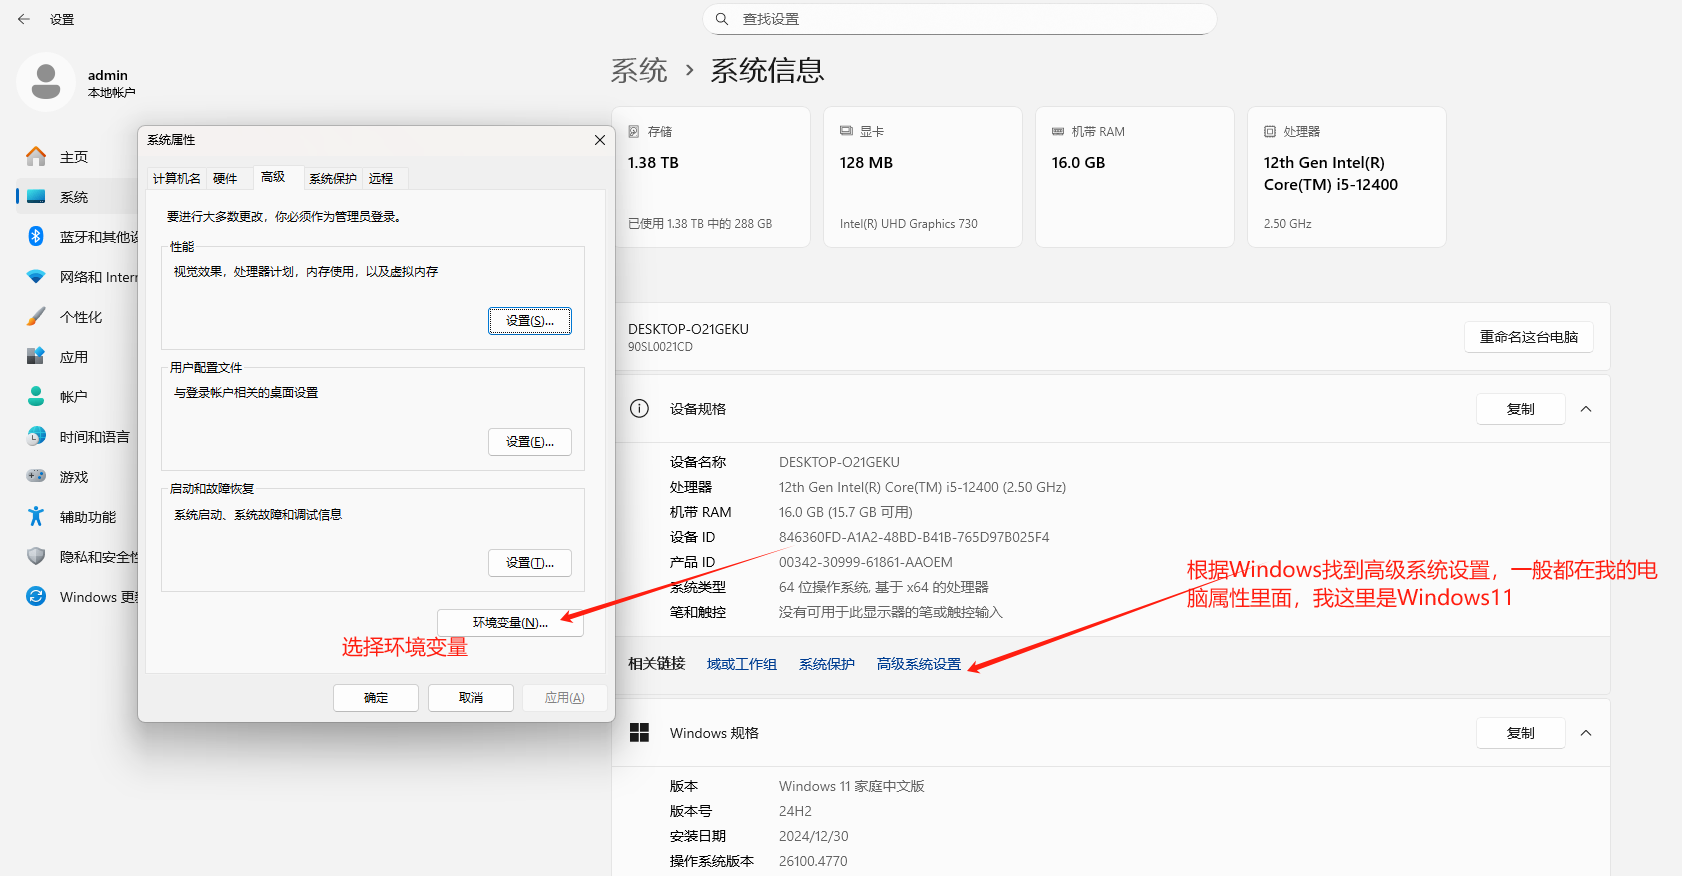This screenshot has width=1682, height=876.
Task: Open 帐户 accounts settings
Action: pyautogui.click(x=76, y=397)
